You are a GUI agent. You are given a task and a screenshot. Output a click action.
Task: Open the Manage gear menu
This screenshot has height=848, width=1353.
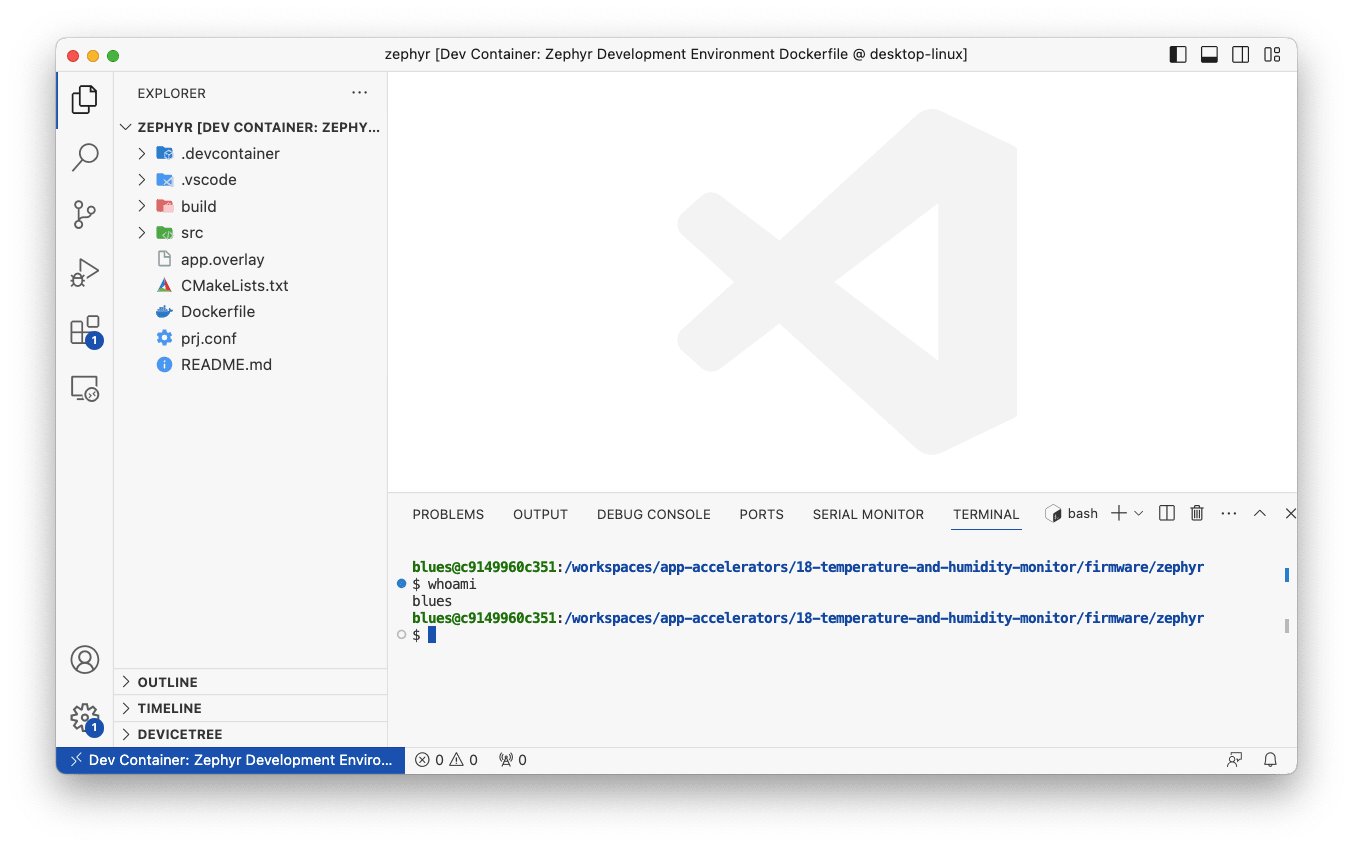(x=85, y=718)
